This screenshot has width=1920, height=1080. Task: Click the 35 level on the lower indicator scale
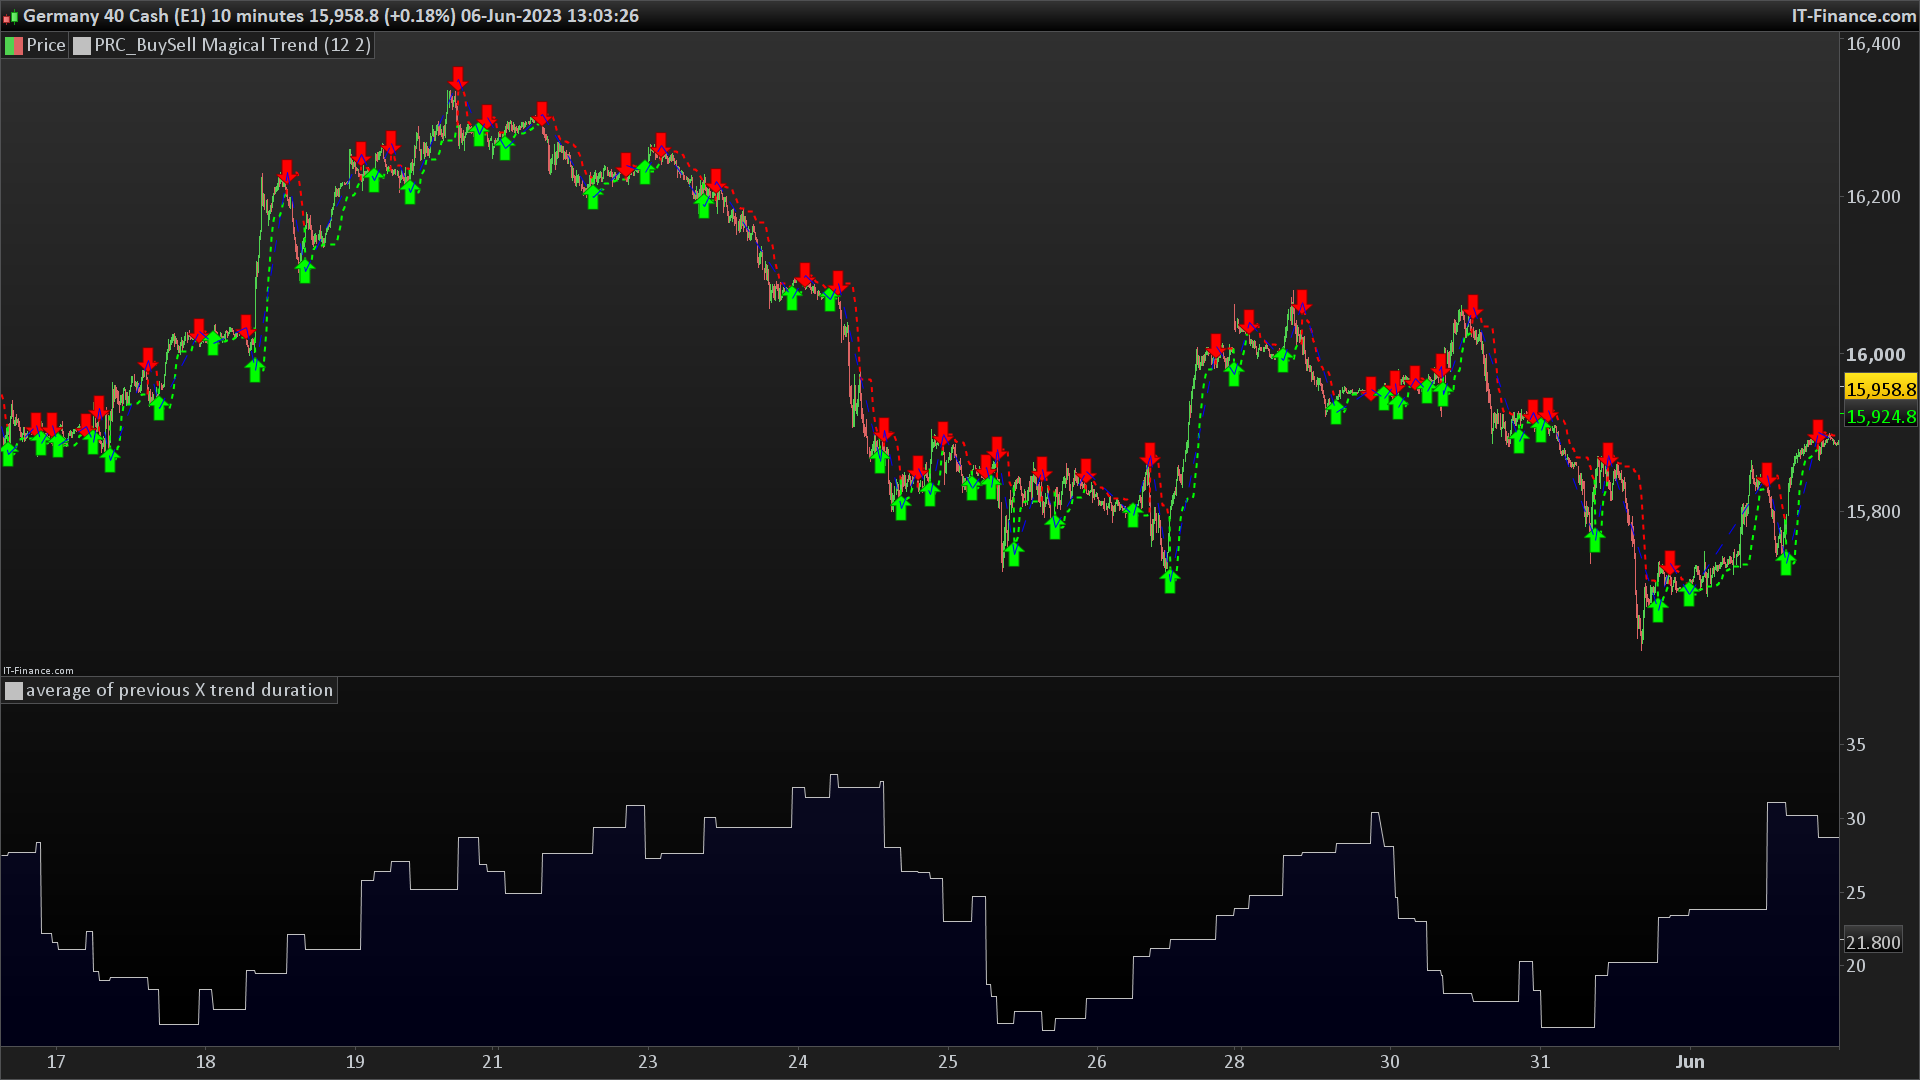[x=1856, y=745]
